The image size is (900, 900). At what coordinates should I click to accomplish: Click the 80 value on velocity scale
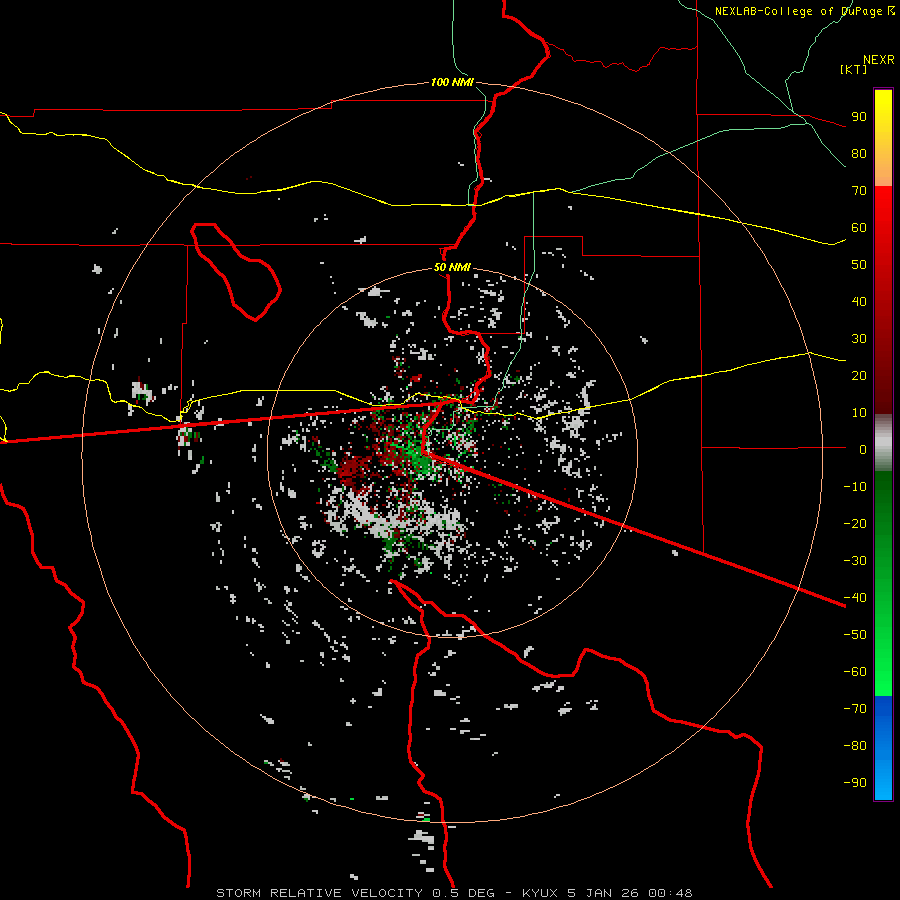pyautogui.click(x=859, y=154)
